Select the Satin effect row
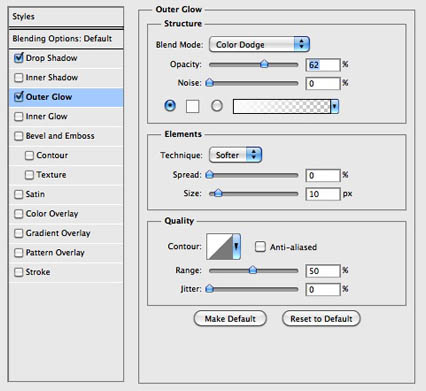 click(x=66, y=194)
